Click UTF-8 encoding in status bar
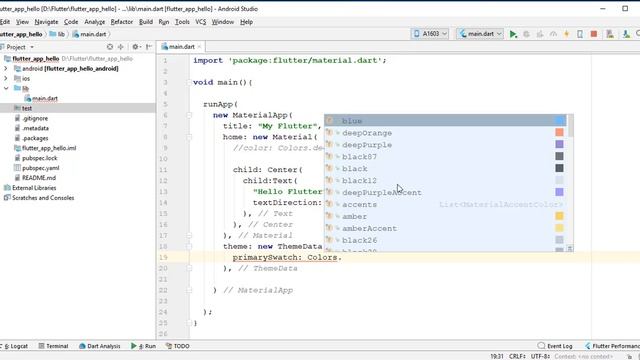 [x=540, y=356]
